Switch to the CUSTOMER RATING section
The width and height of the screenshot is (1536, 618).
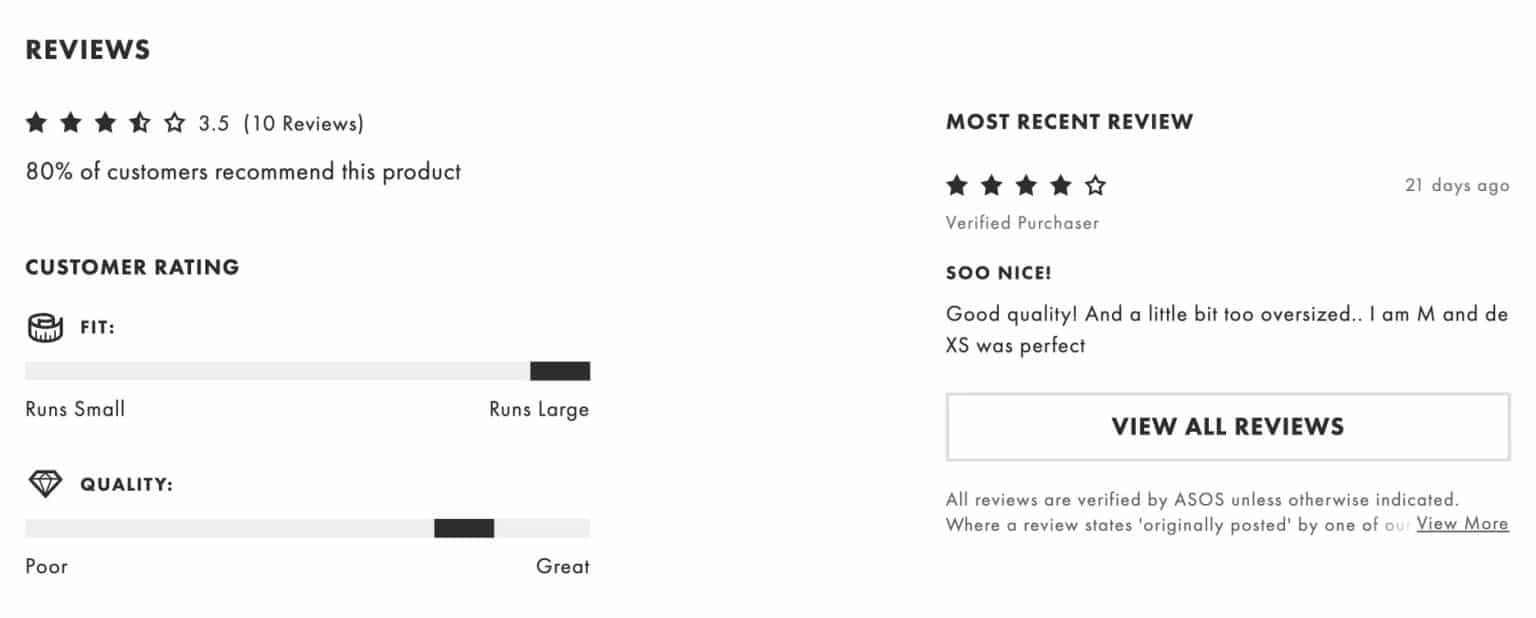pyautogui.click(x=133, y=267)
